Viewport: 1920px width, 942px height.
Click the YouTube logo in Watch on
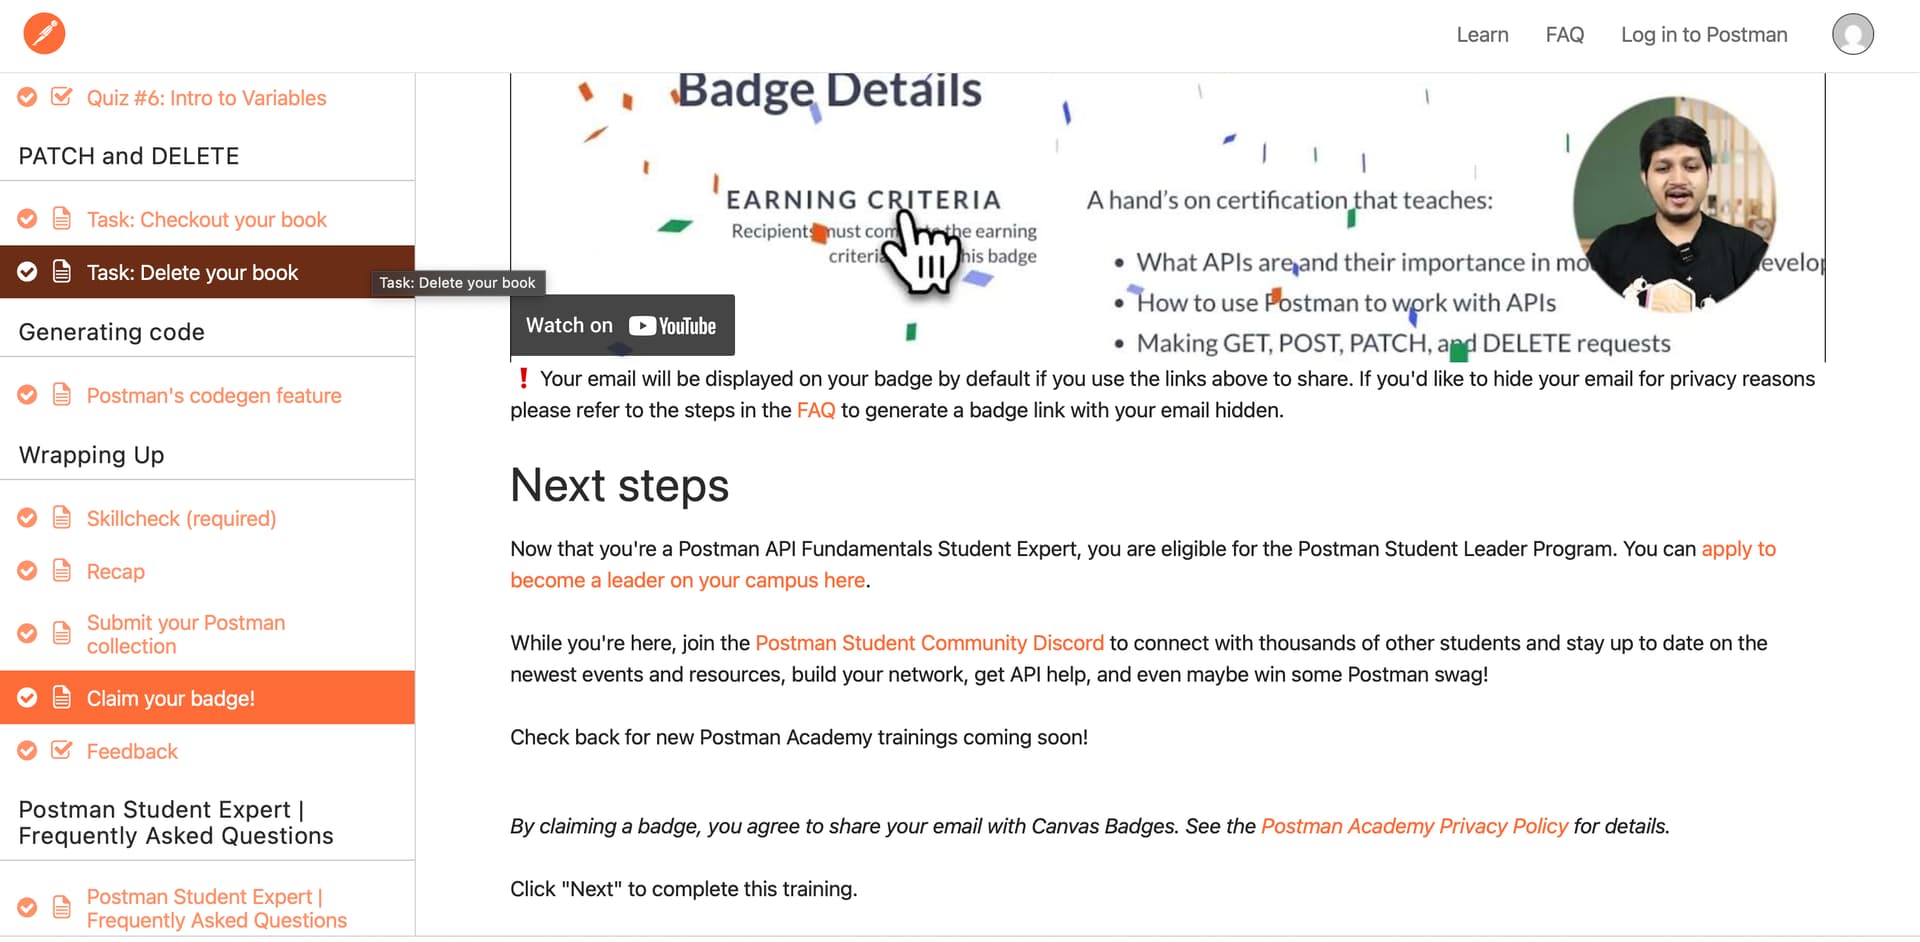[672, 326]
